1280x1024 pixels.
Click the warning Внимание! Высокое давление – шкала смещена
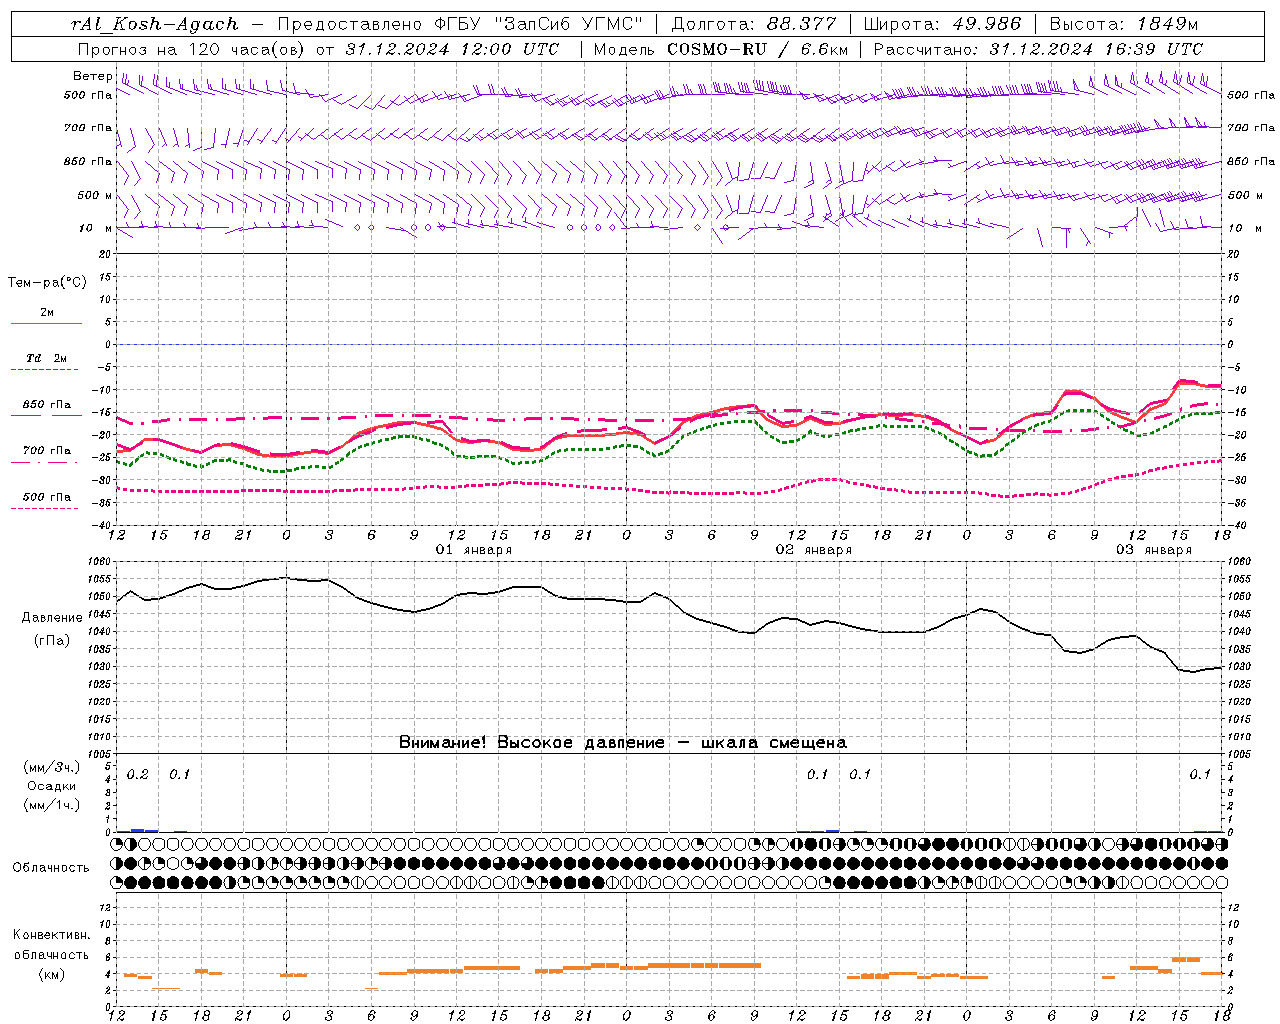622,743
